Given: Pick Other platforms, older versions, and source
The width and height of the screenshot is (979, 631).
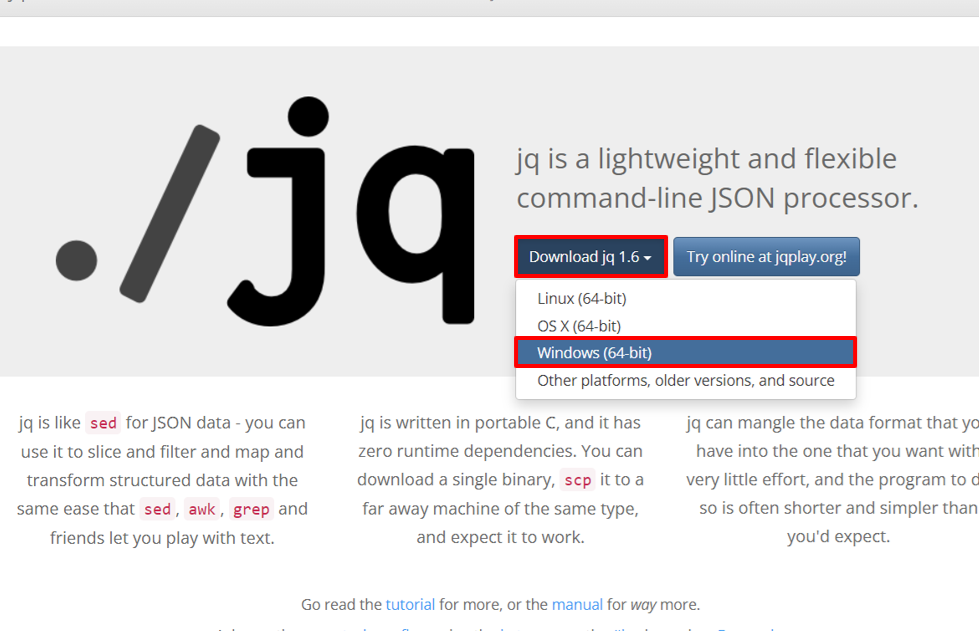Looking at the screenshot, I should pyautogui.click(x=685, y=380).
